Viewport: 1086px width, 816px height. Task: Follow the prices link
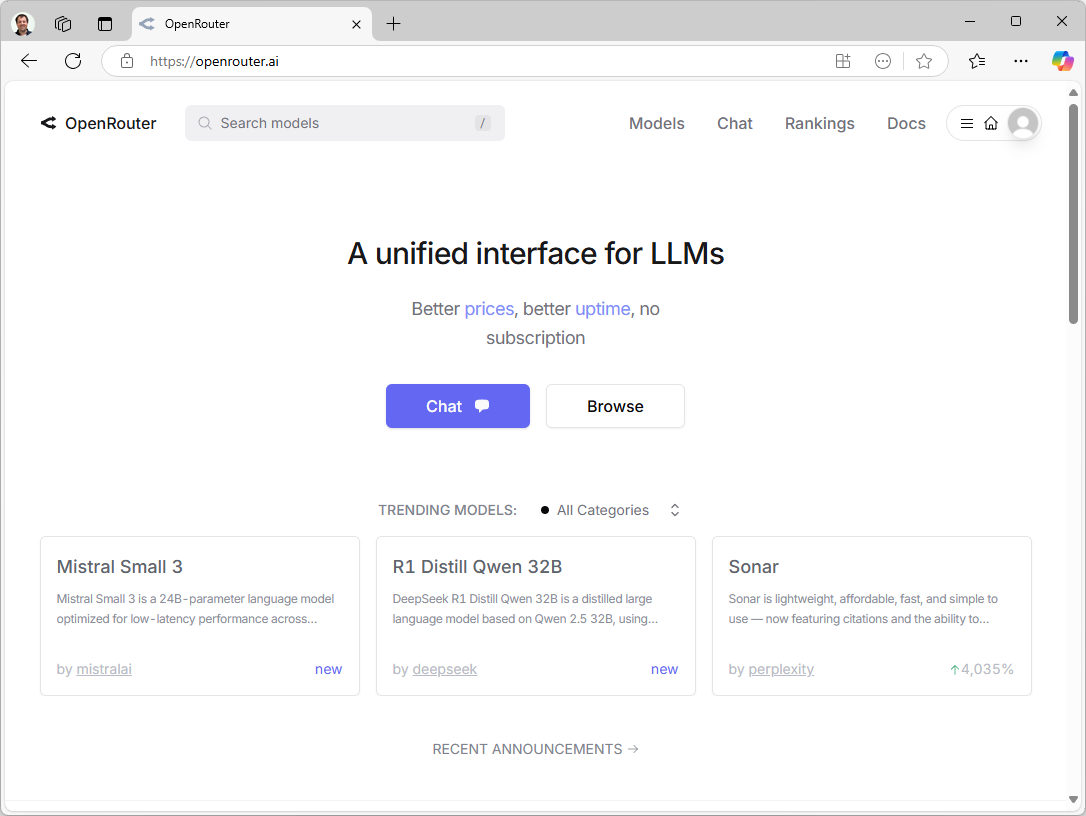tap(489, 309)
